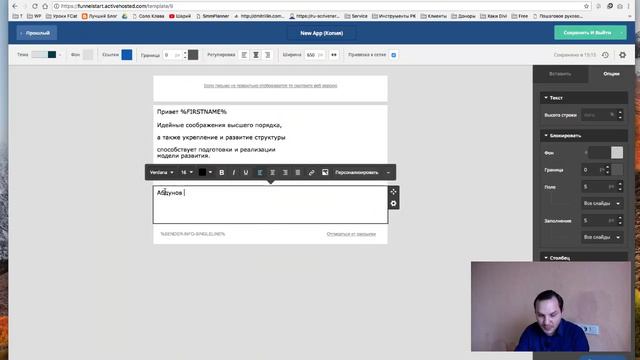
Task: Insert image via floating toolbar icon
Action: pos(325,172)
